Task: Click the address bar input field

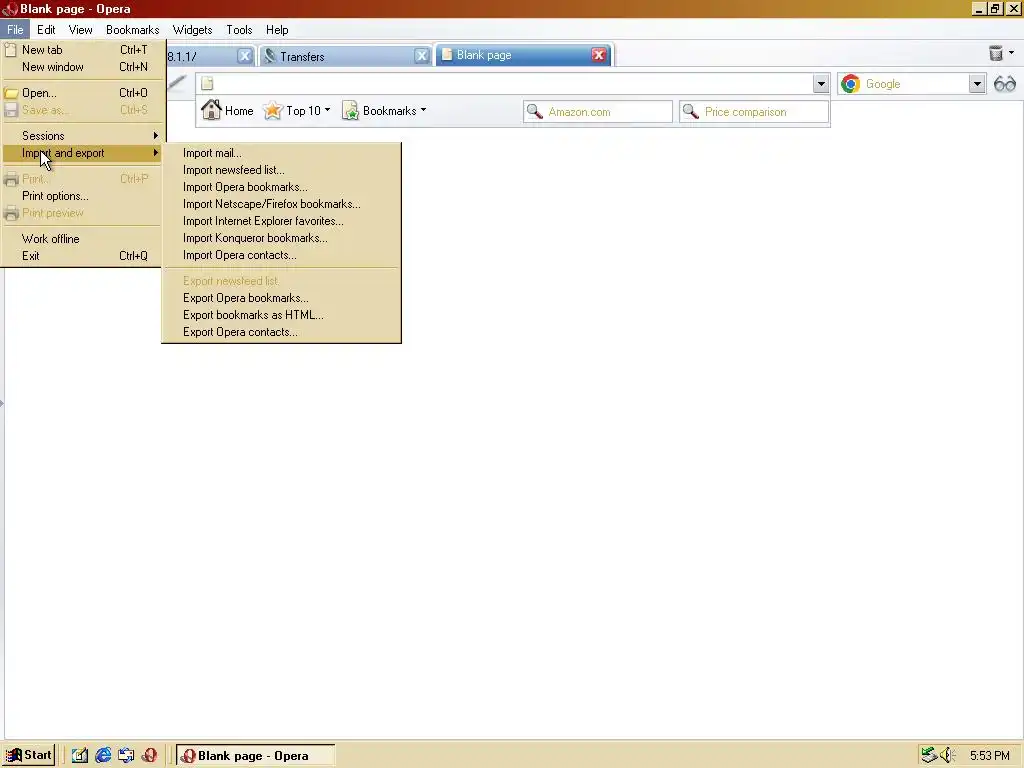Action: point(513,84)
